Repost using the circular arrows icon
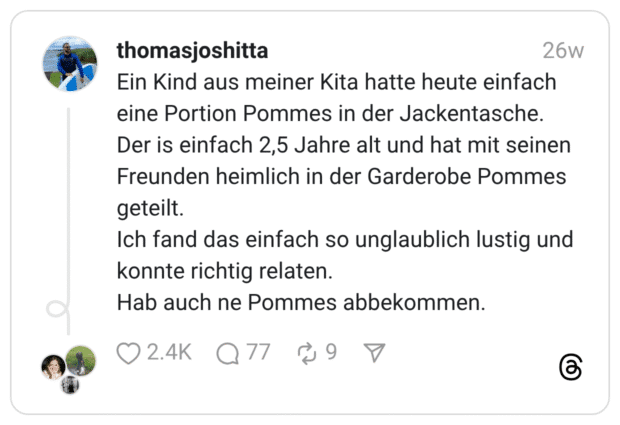This screenshot has height=425, width=620. (x=306, y=353)
